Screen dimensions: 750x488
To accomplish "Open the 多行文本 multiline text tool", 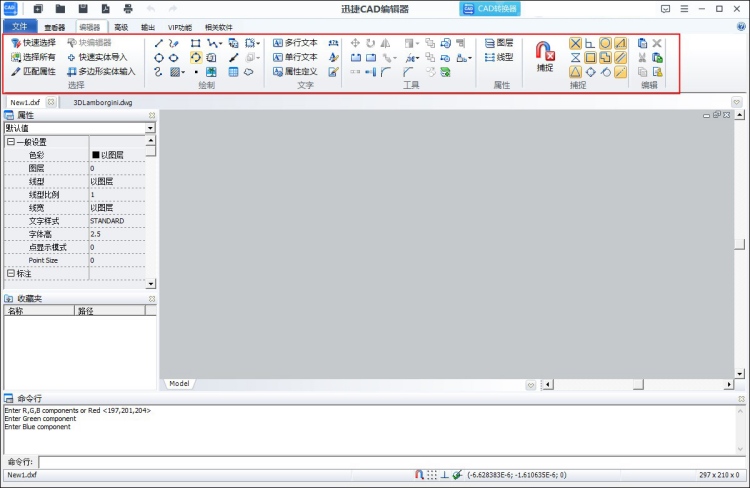I will pyautogui.click(x=295, y=43).
